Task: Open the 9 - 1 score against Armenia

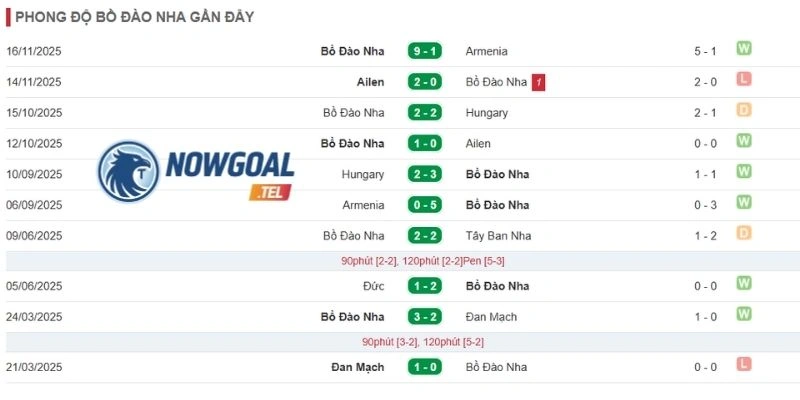Action: click(x=424, y=51)
